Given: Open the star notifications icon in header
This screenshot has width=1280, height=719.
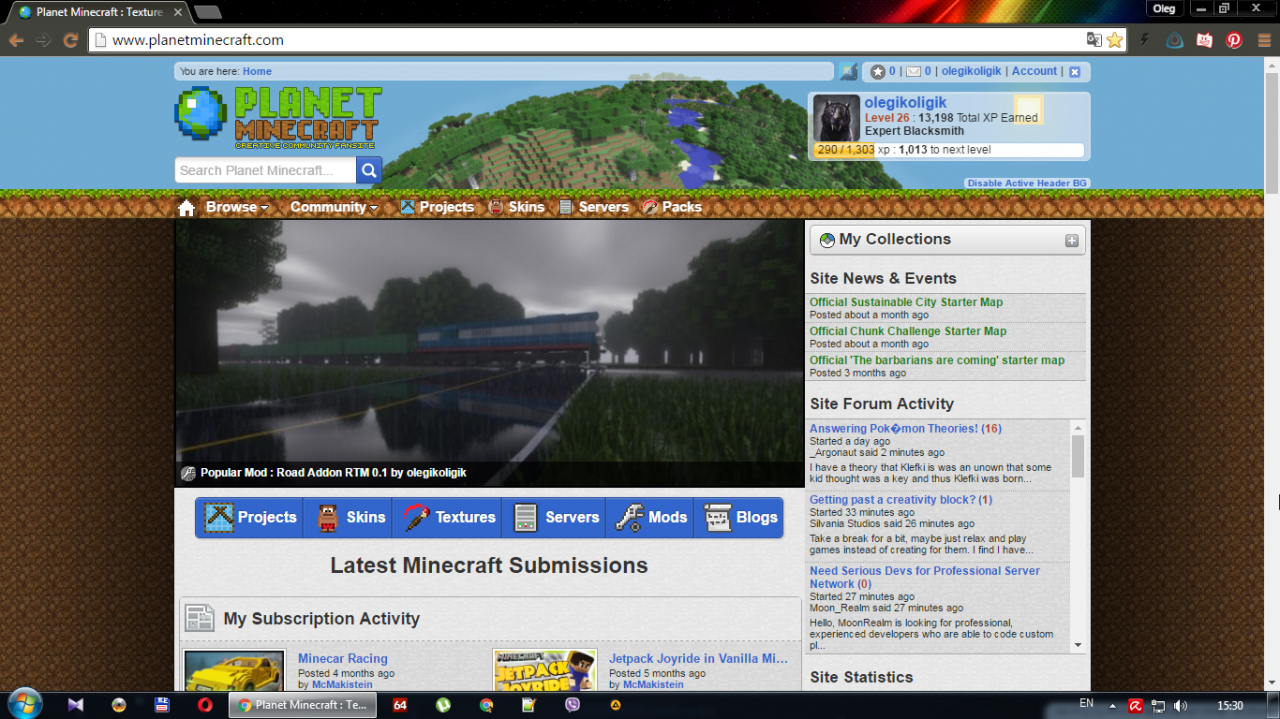Looking at the screenshot, I should click(x=877, y=71).
